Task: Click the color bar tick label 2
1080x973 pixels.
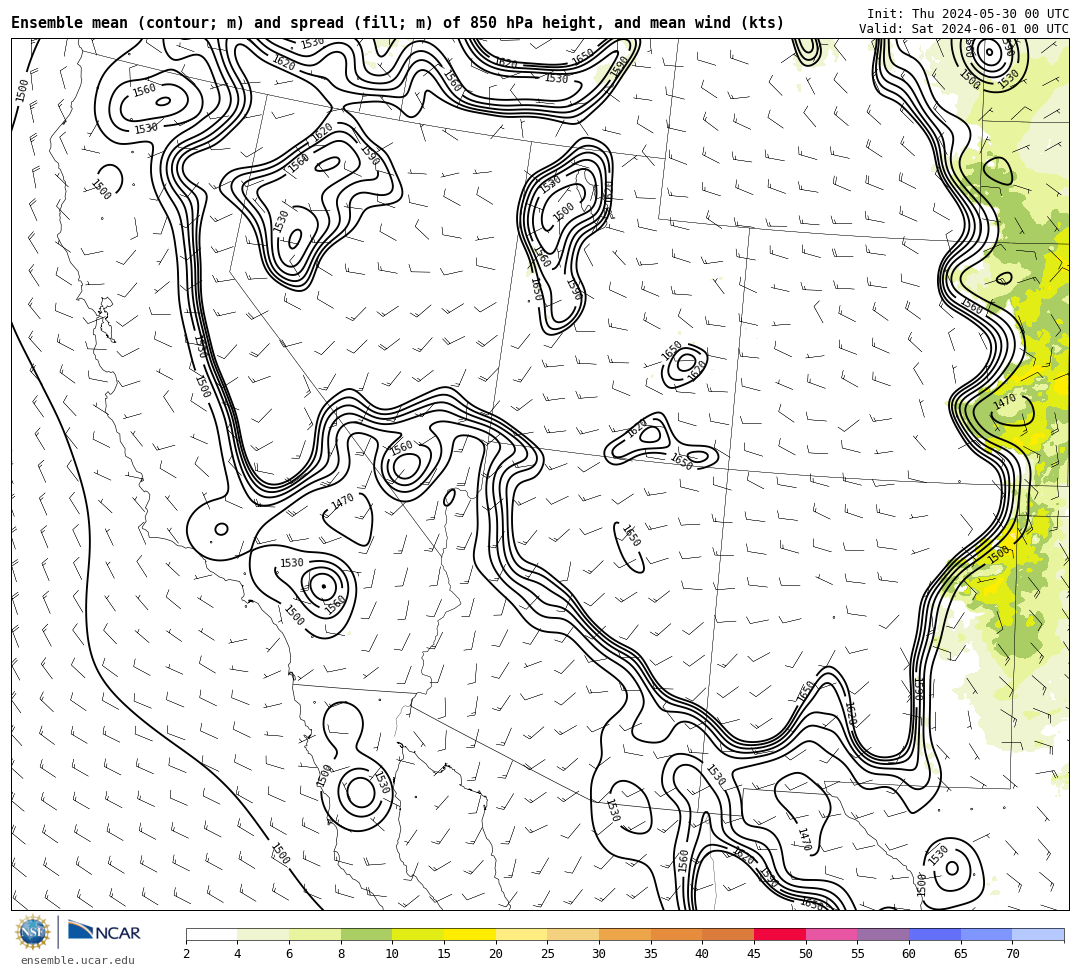Action: coord(186,954)
